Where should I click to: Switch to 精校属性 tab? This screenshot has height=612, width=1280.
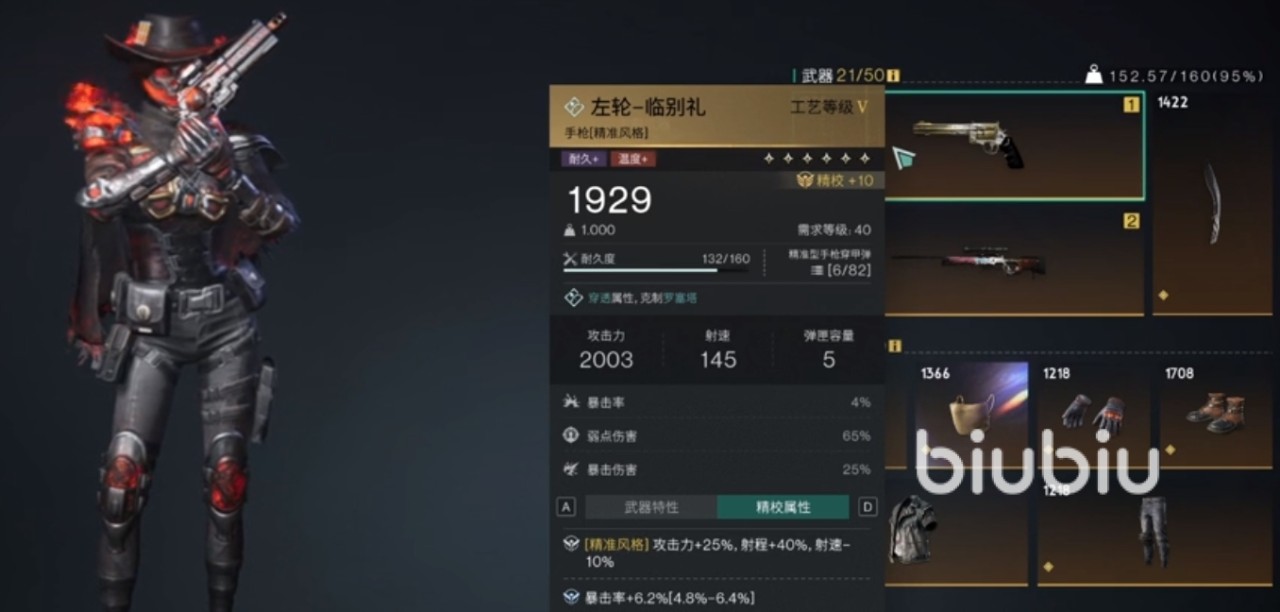[x=783, y=507]
